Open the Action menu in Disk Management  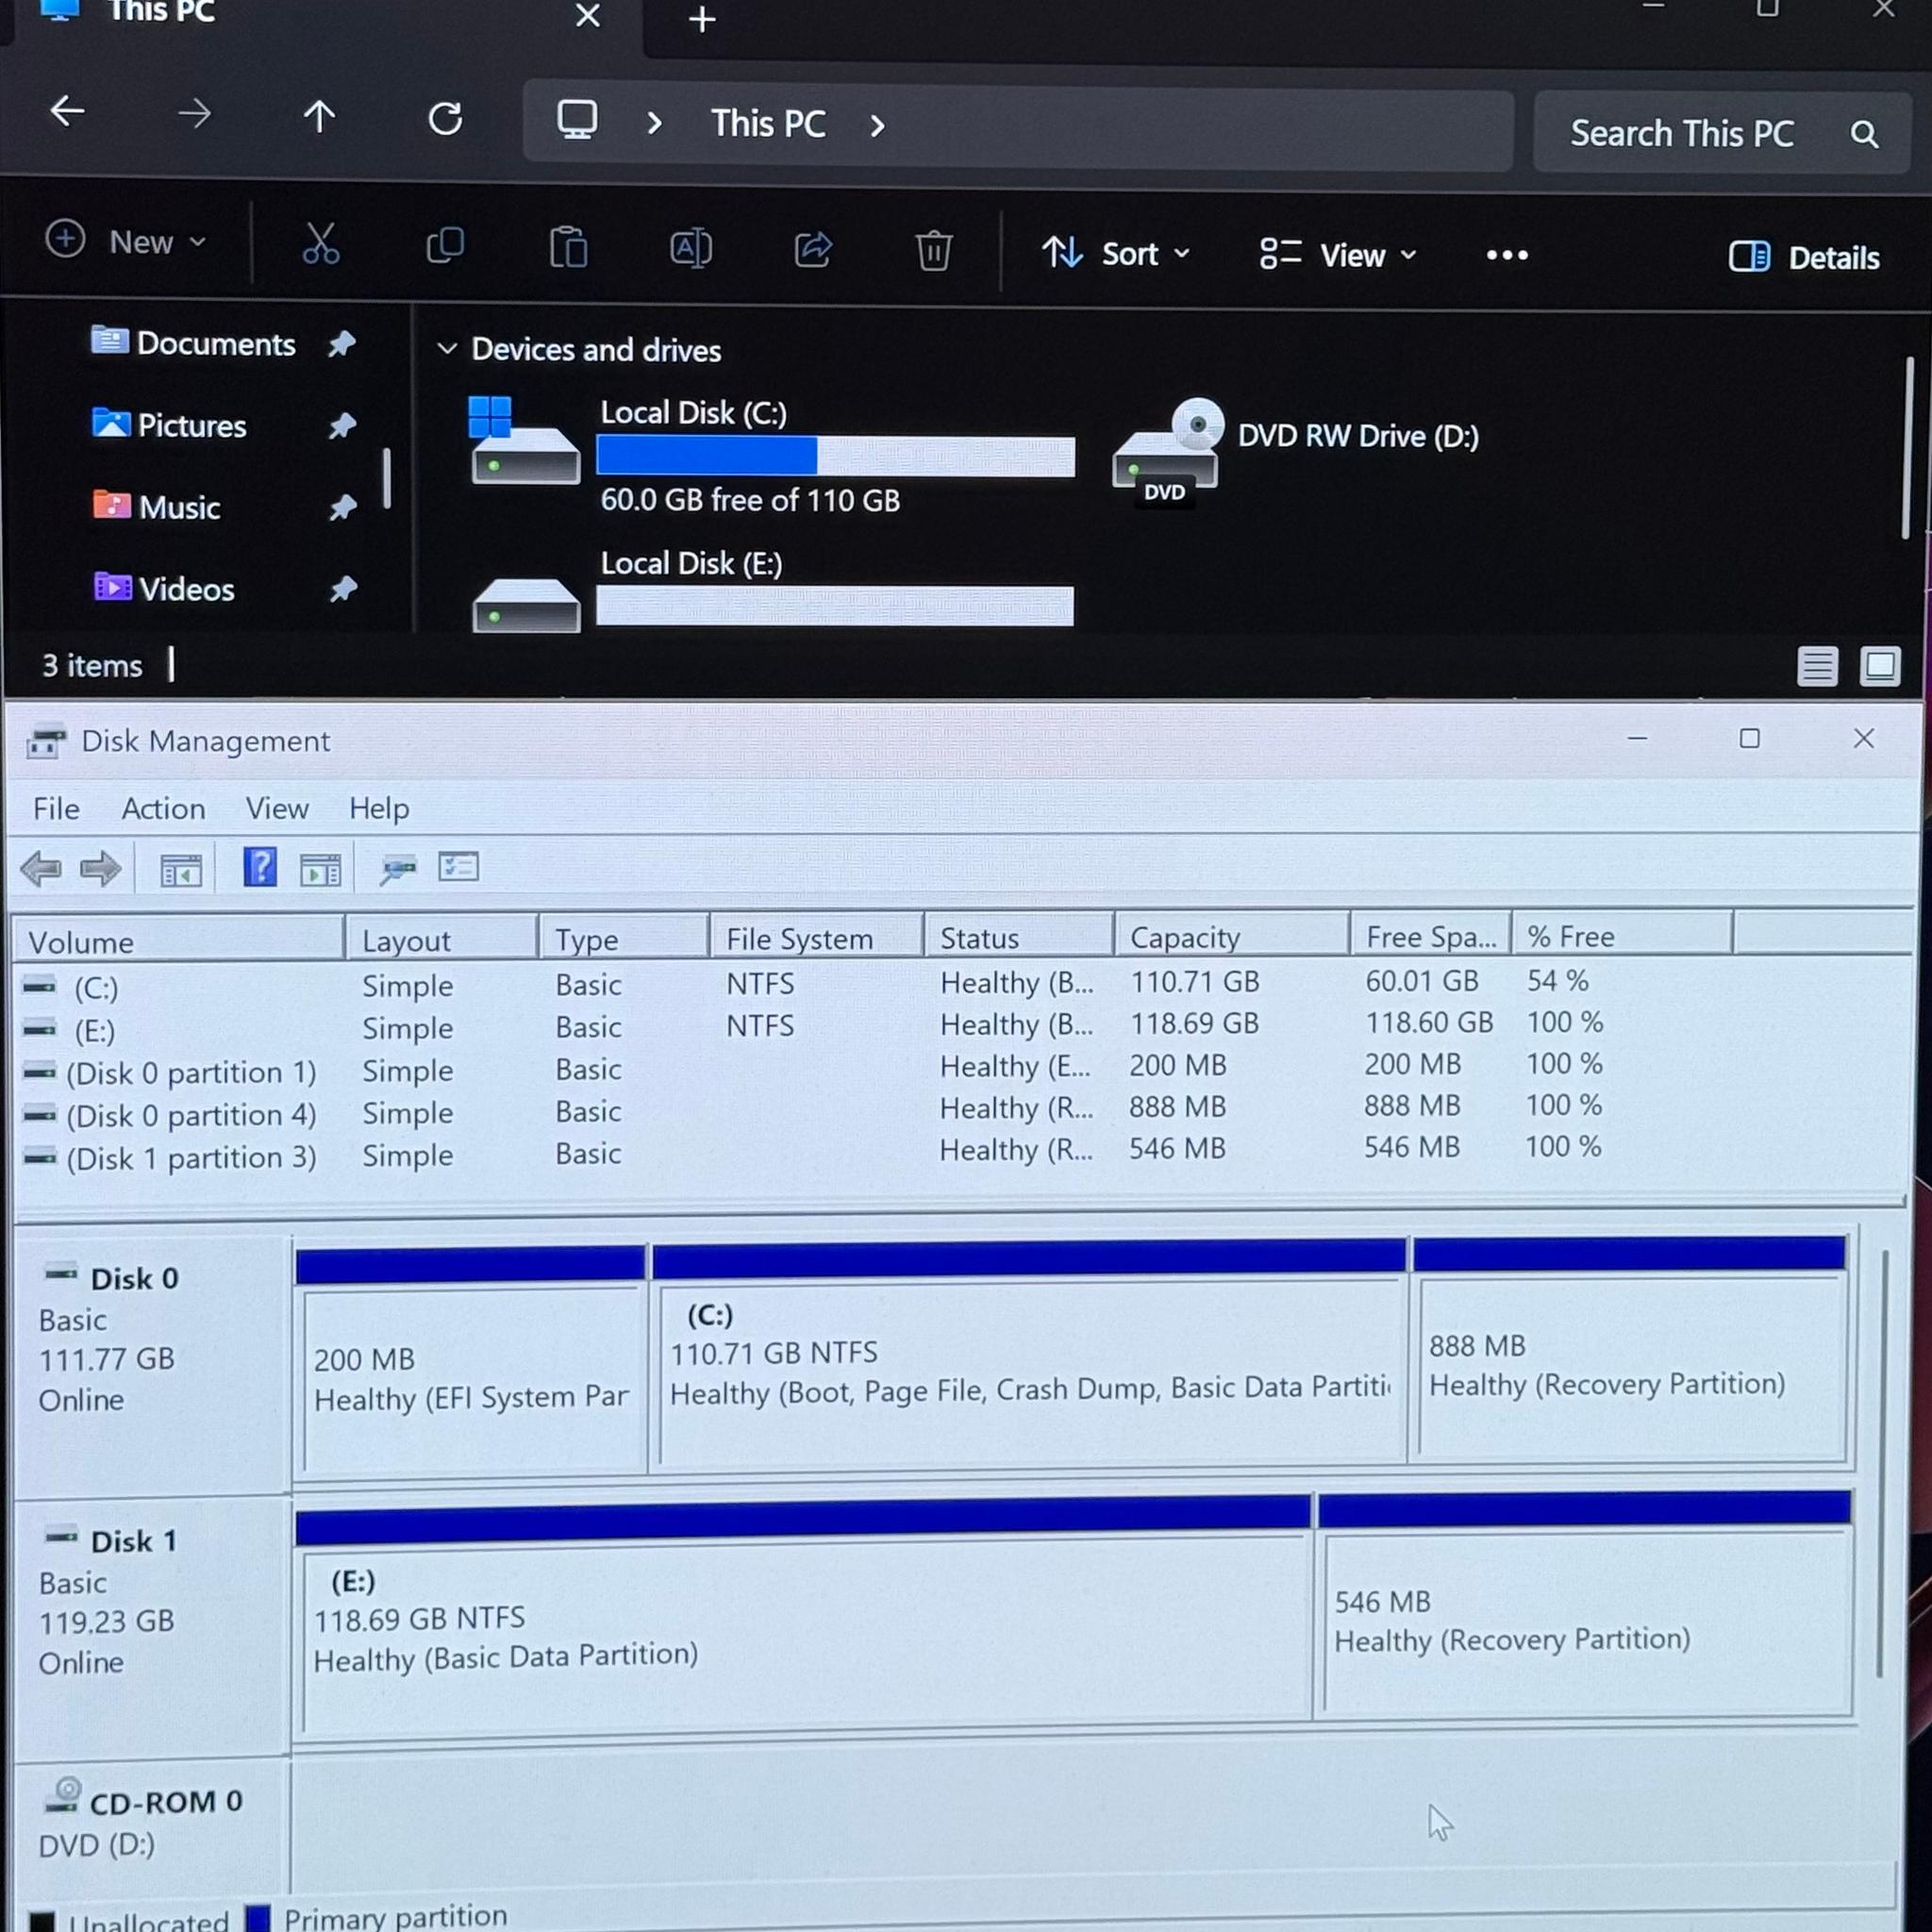[163, 808]
